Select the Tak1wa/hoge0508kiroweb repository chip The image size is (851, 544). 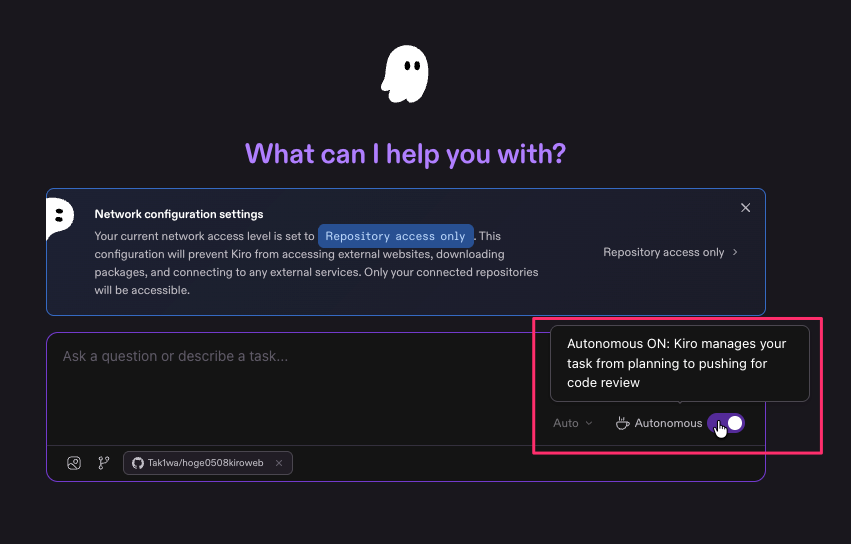207,463
